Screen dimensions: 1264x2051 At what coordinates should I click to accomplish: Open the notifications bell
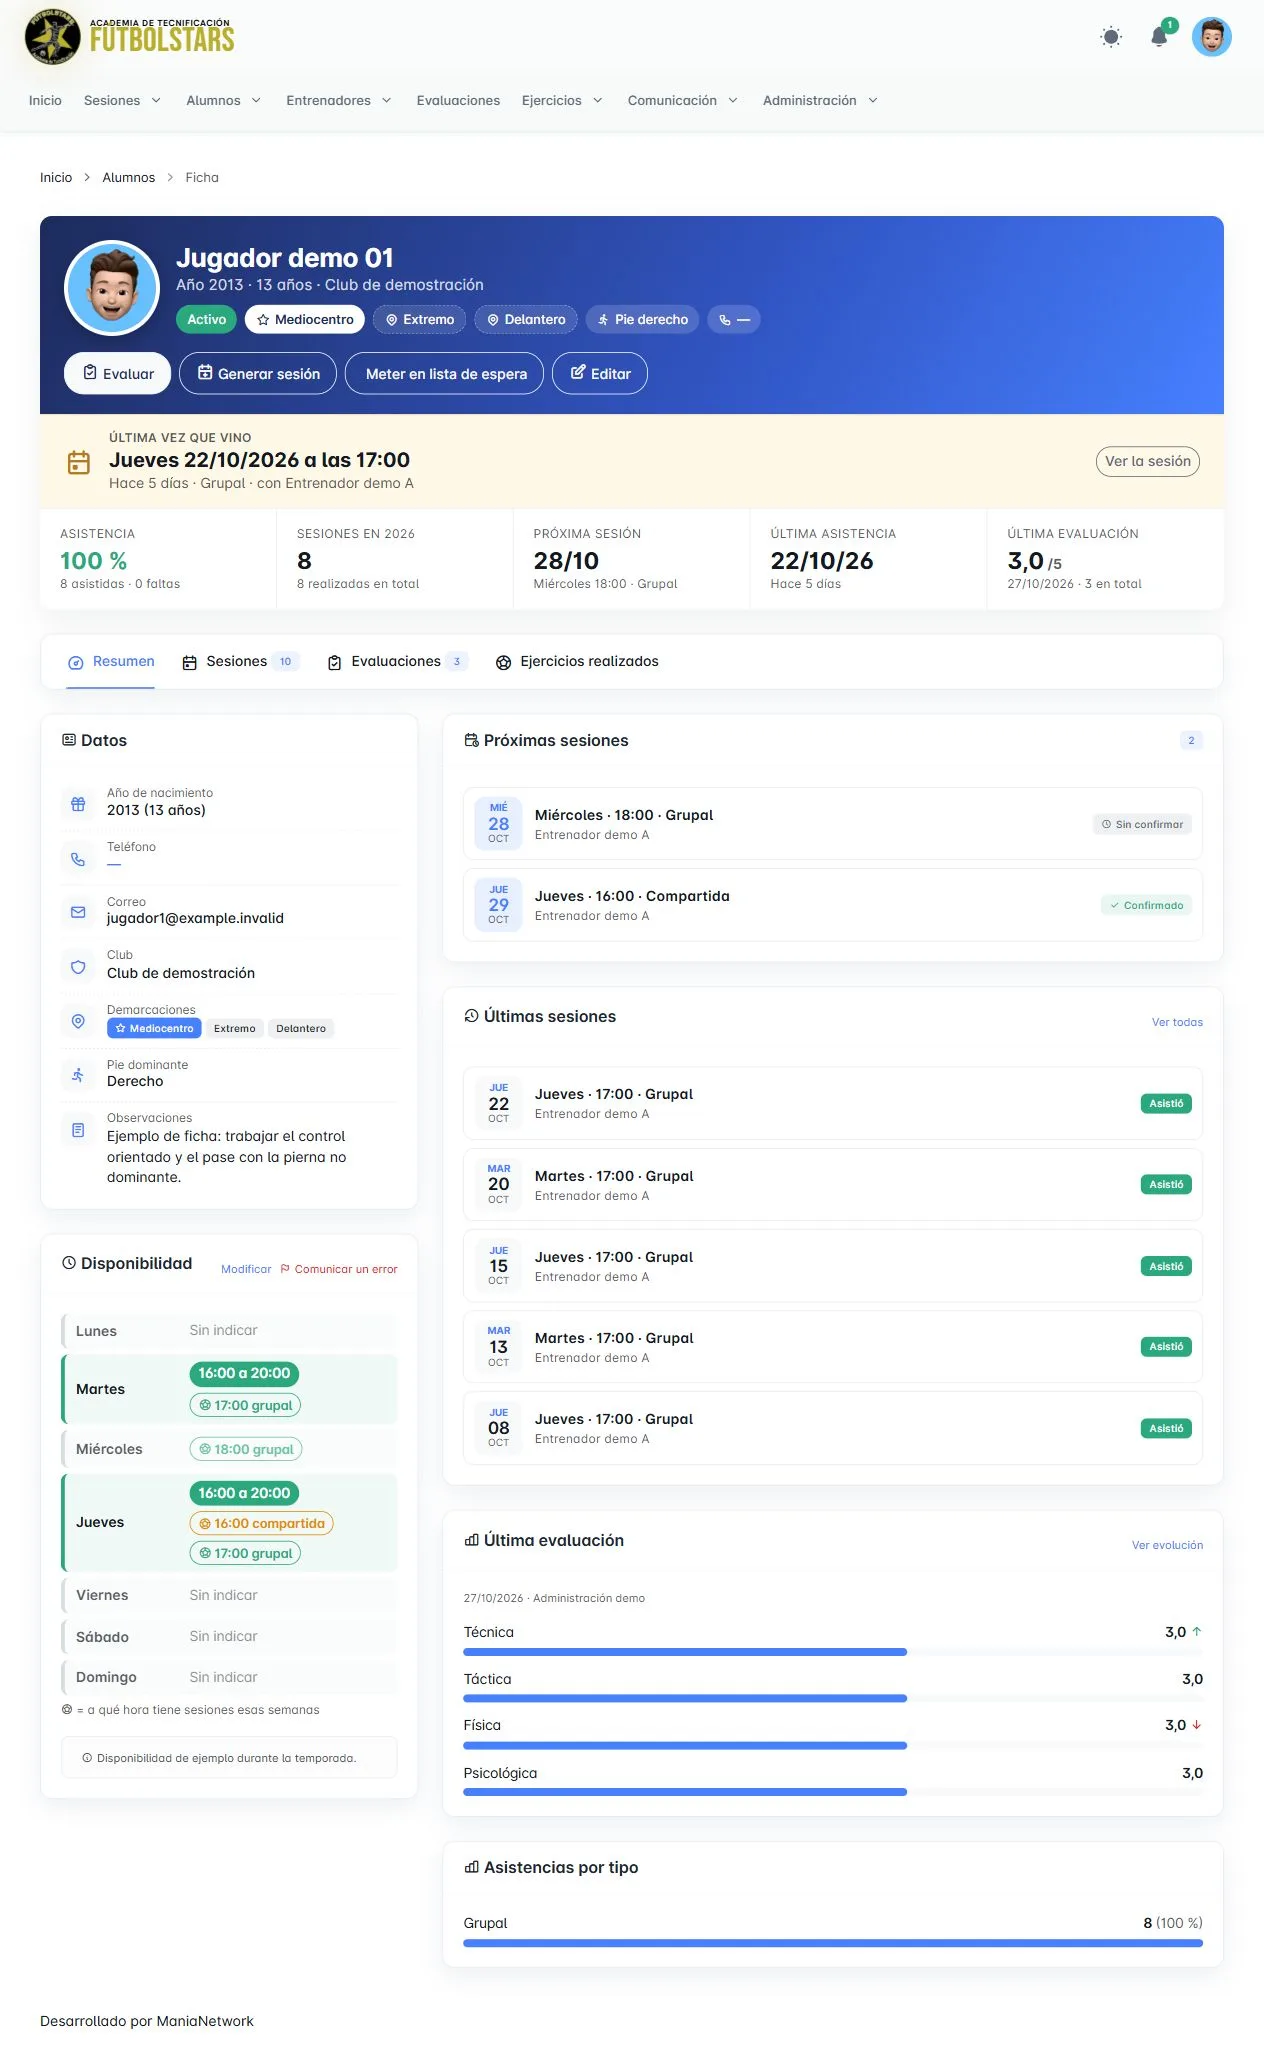tap(1160, 37)
